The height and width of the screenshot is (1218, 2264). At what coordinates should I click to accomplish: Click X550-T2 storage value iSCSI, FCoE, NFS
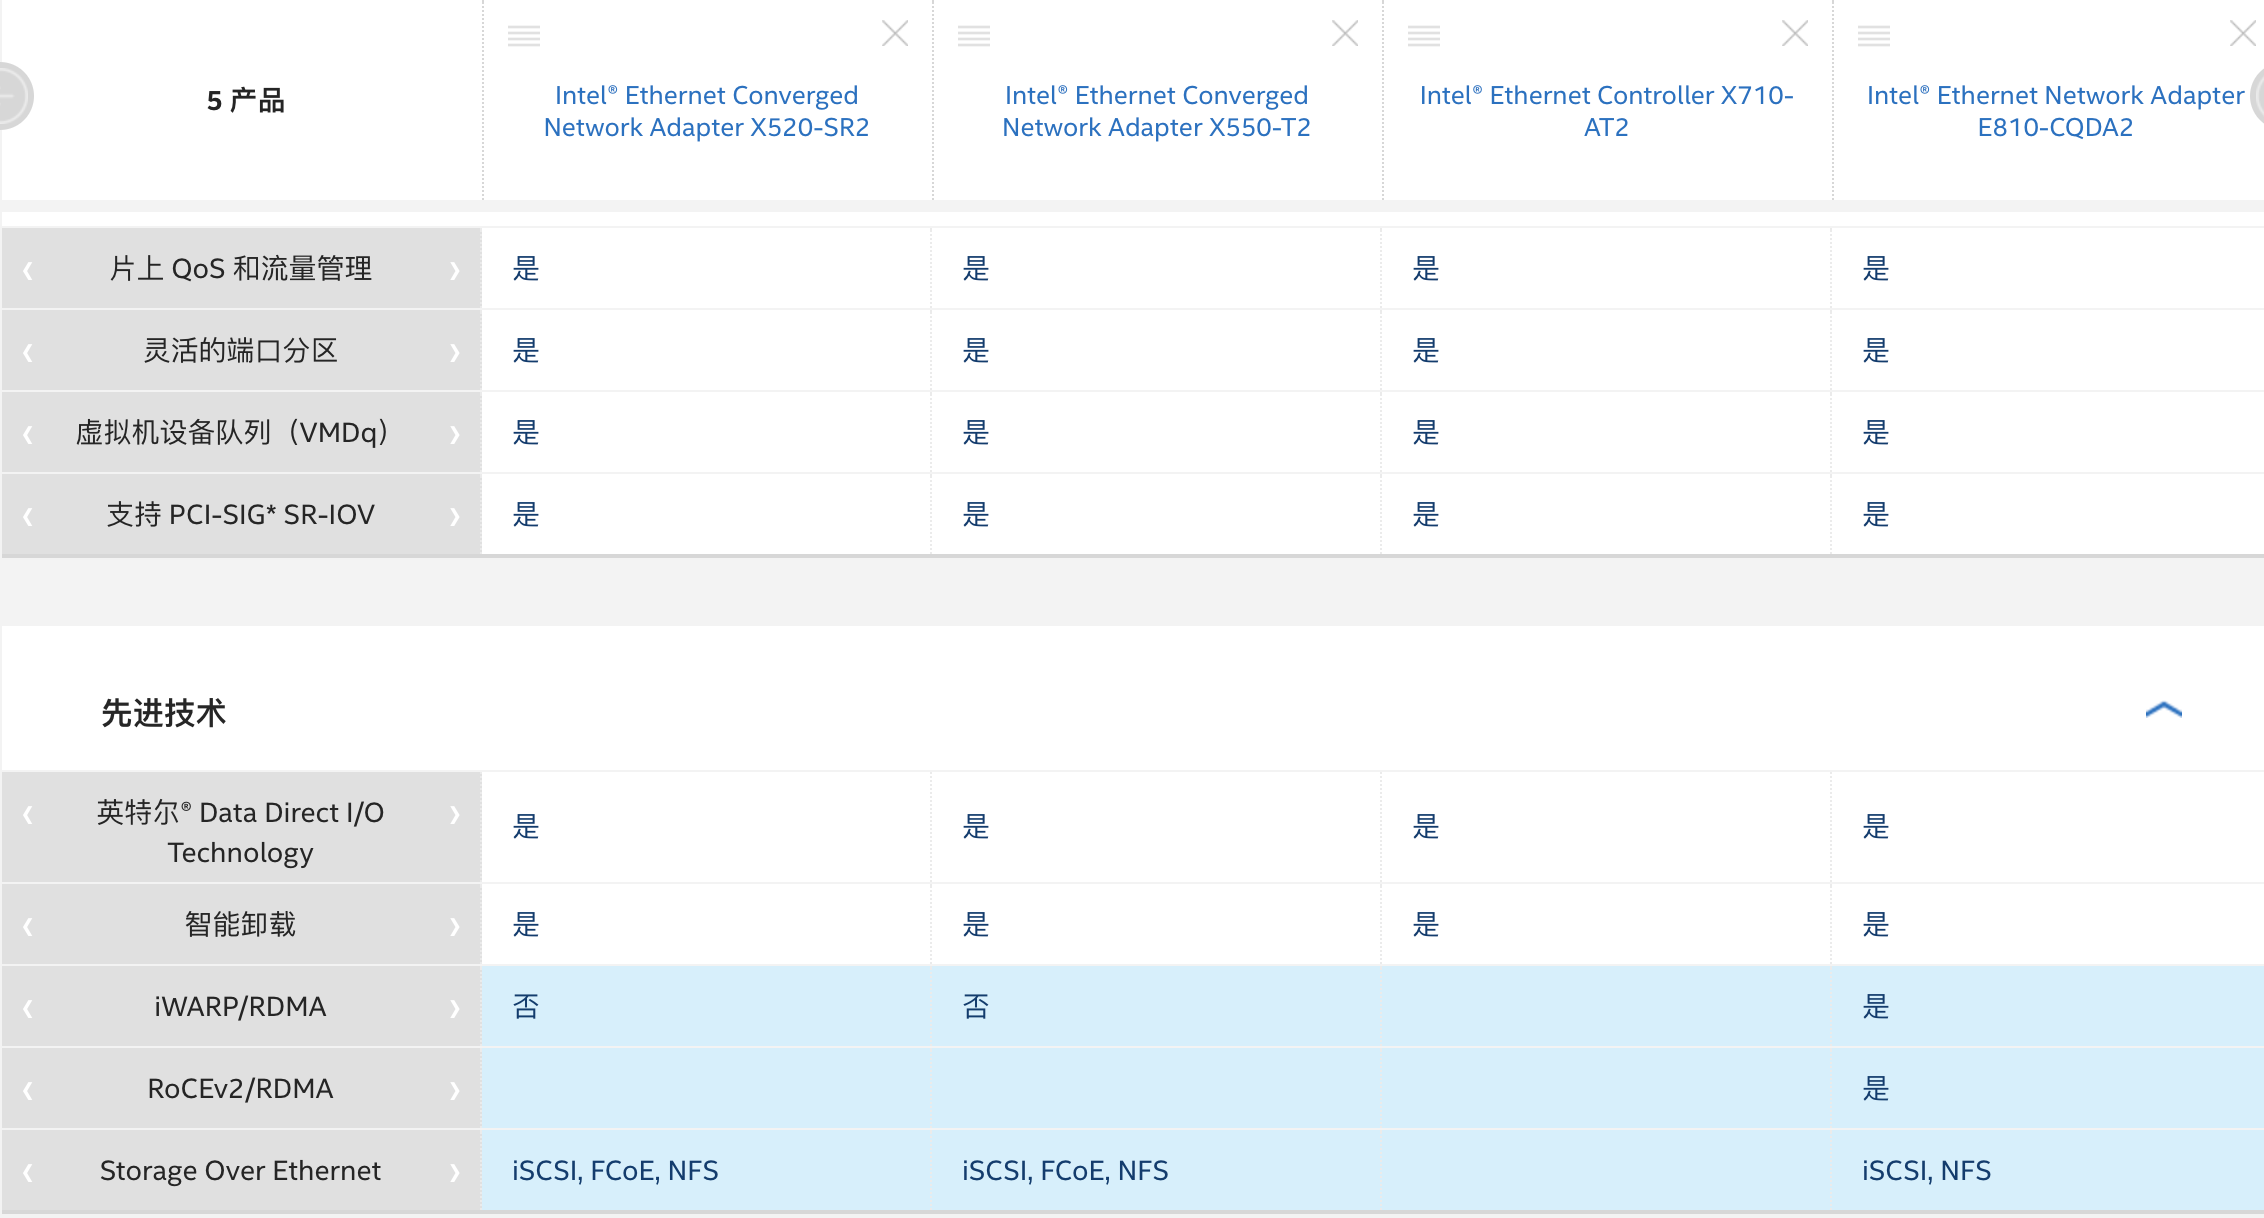(x=1065, y=1170)
